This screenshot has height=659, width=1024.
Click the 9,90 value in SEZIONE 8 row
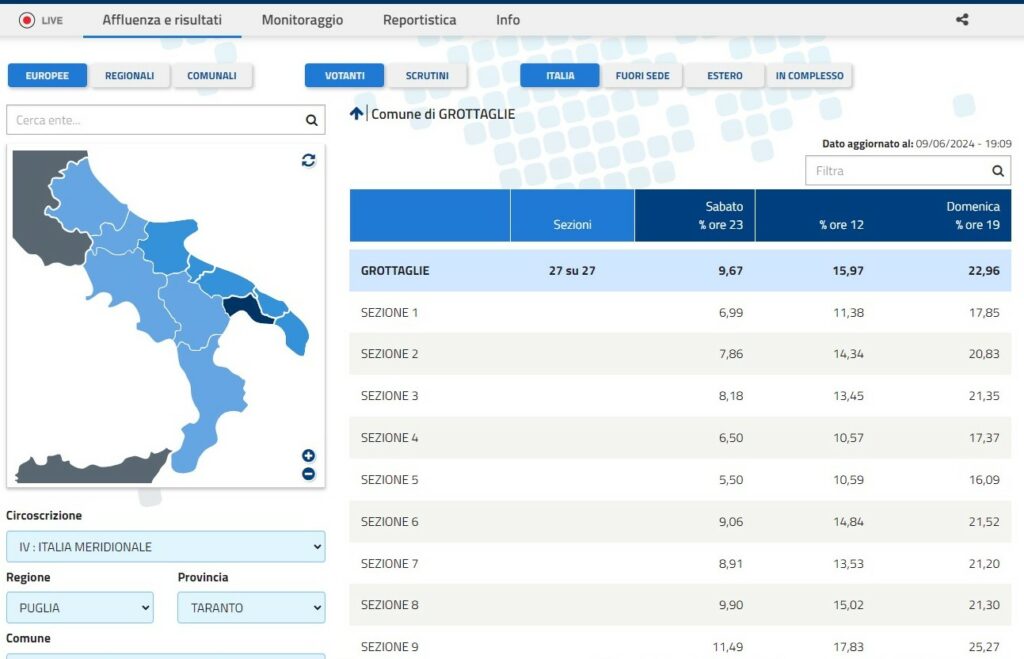pyautogui.click(x=731, y=605)
